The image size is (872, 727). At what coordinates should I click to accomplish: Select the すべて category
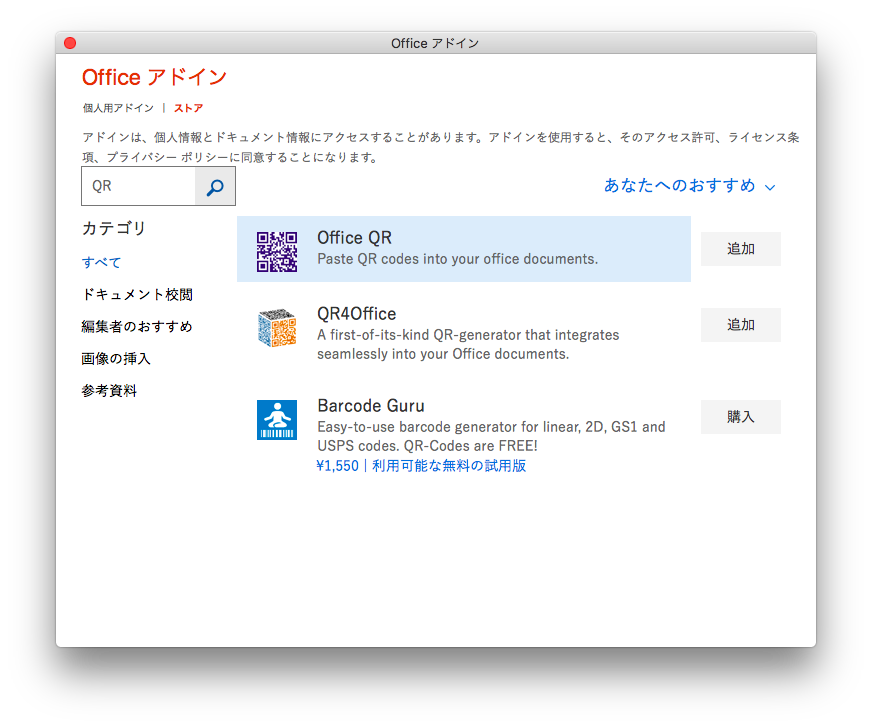[x=101, y=262]
